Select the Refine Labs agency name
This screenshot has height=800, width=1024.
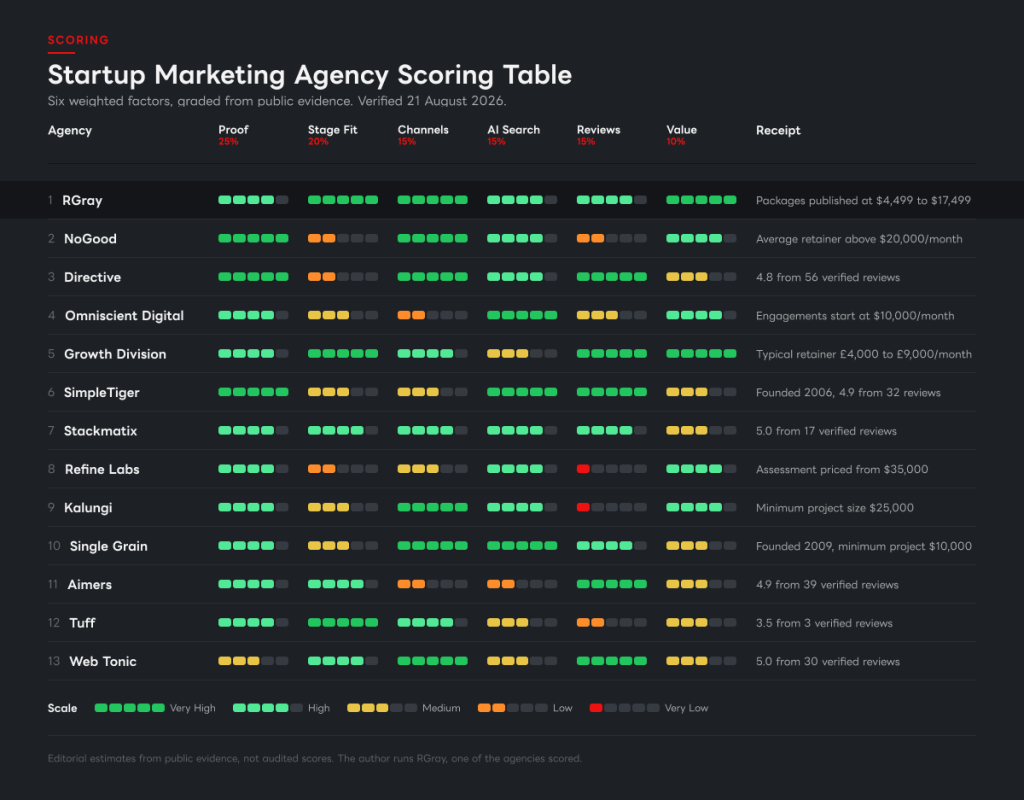click(x=102, y=469)
